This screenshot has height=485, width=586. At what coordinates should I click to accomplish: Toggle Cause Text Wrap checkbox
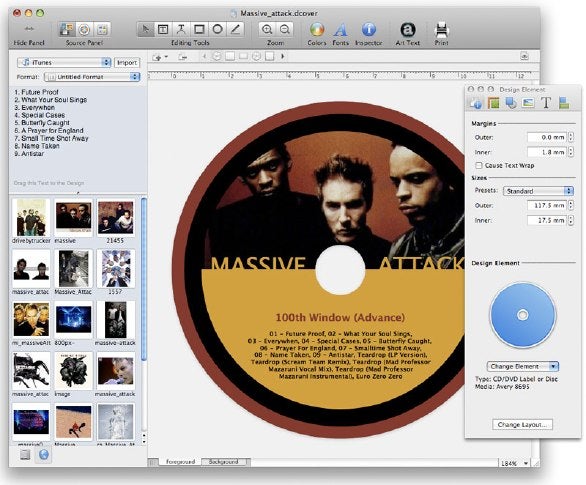(x=479, y=166)
